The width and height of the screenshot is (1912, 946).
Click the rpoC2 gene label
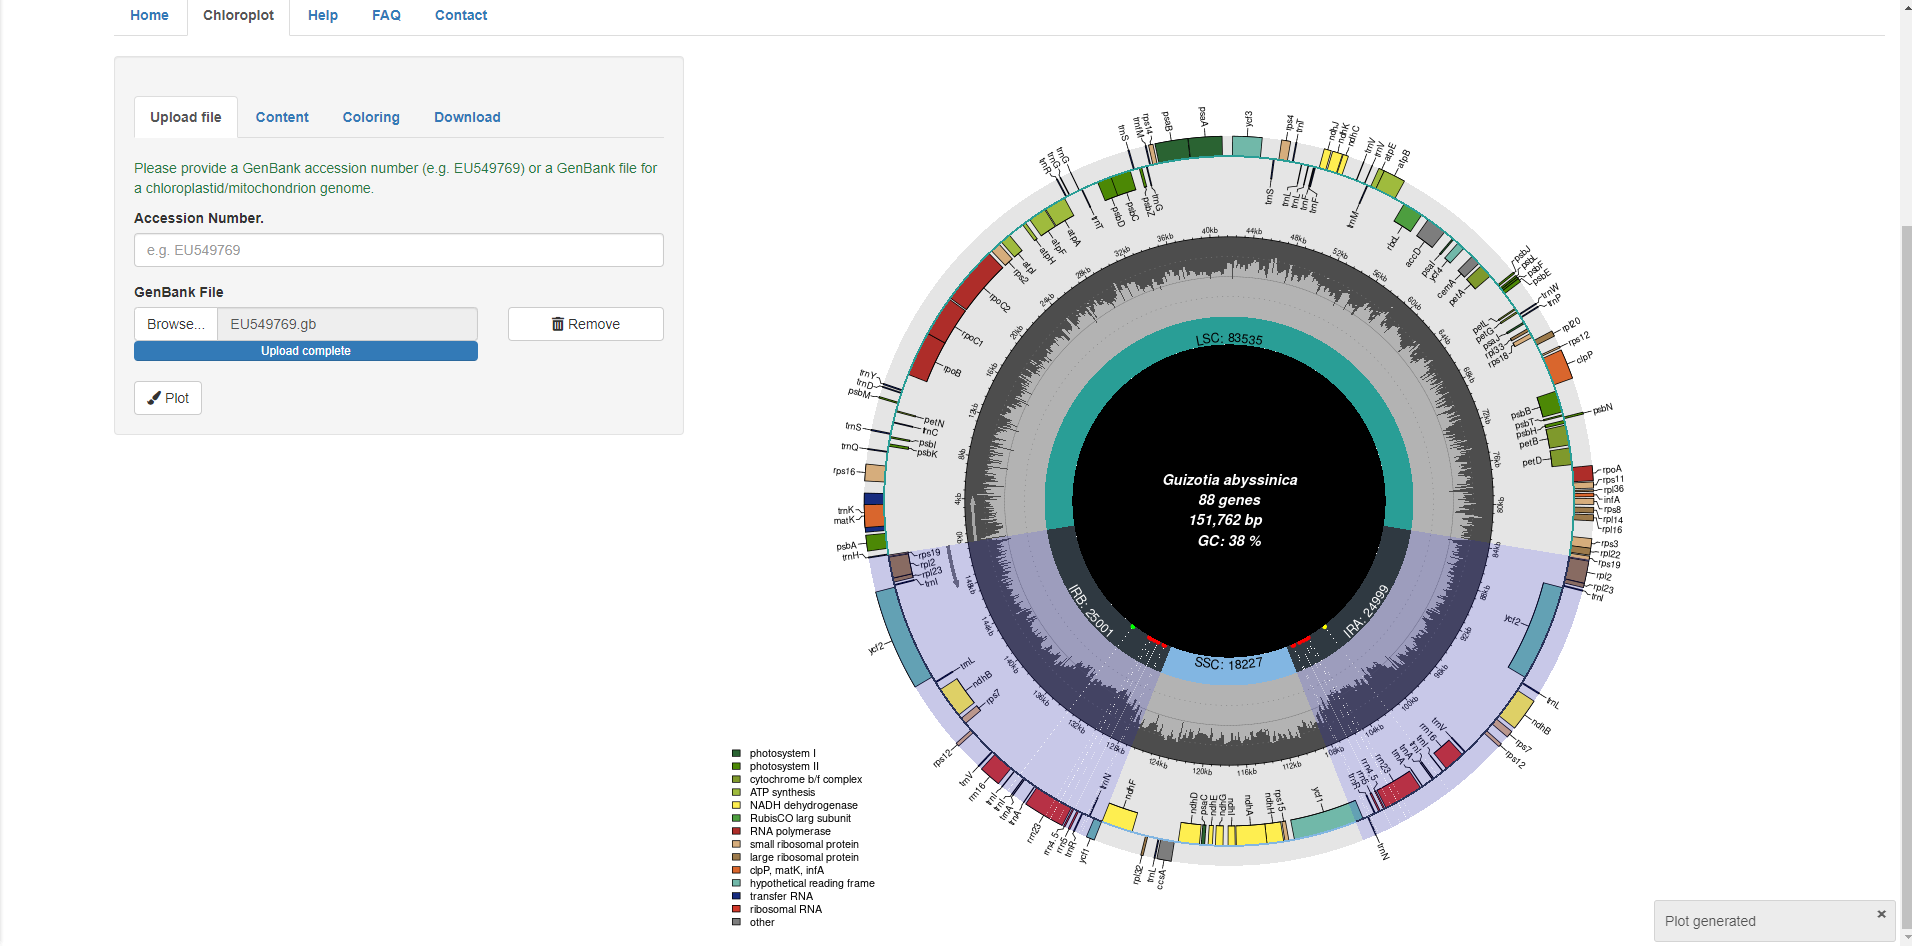point(999,302)
